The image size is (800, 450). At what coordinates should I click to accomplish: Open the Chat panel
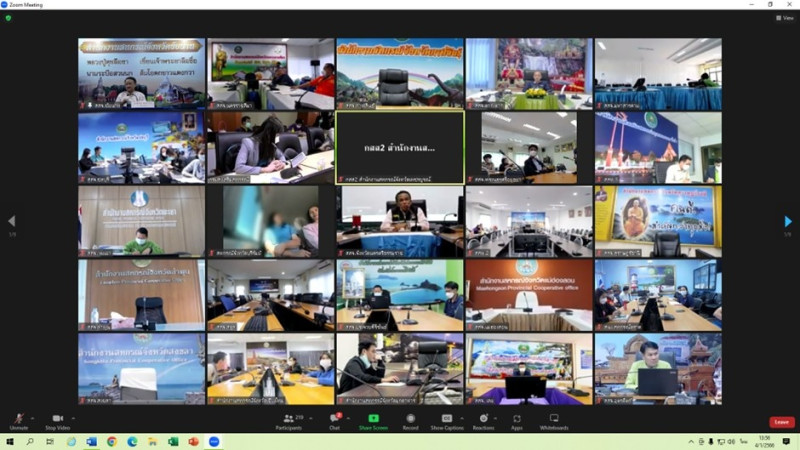[335, 420]
